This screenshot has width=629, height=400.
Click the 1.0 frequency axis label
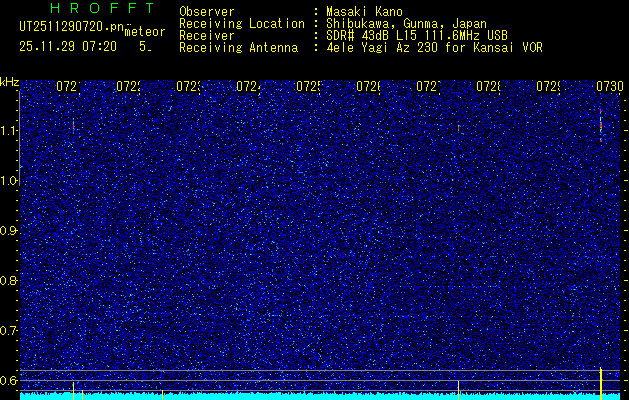9,181
